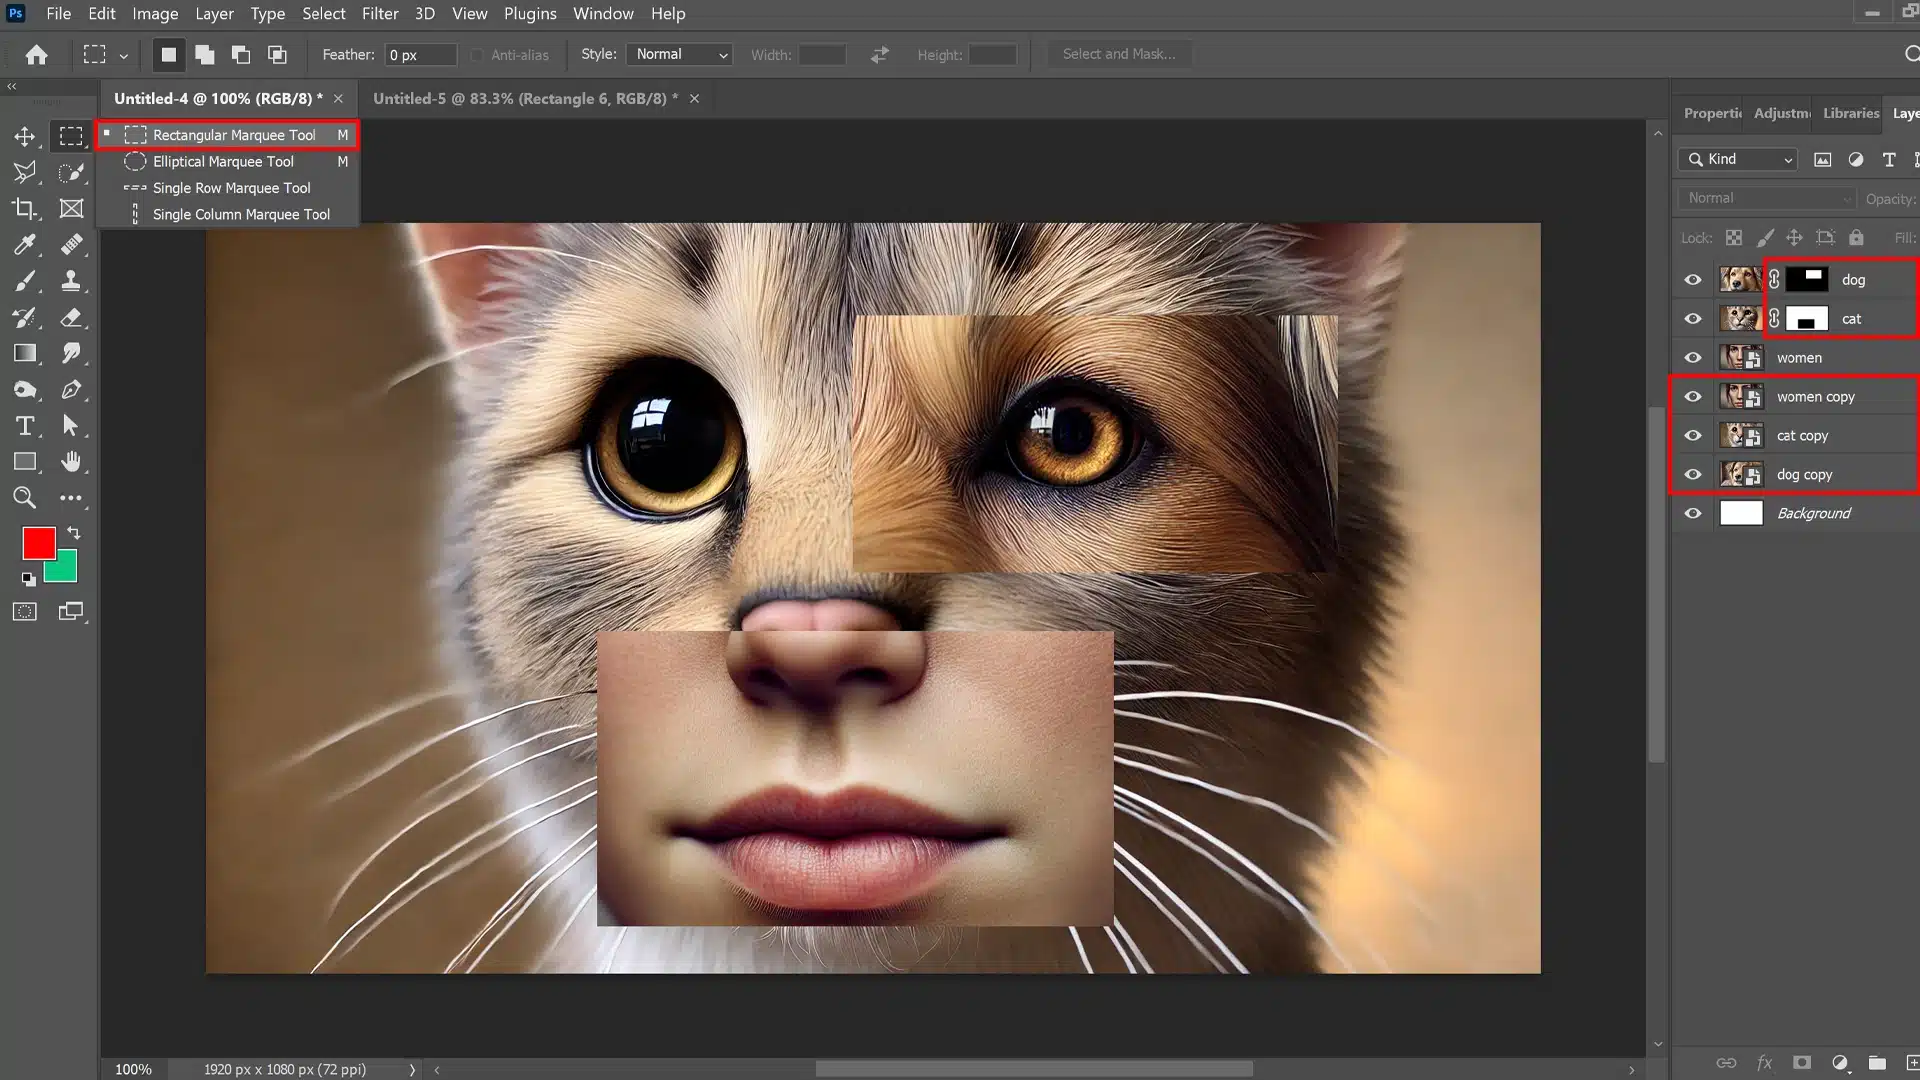Select the Dodge tool

tap(25, 390)
